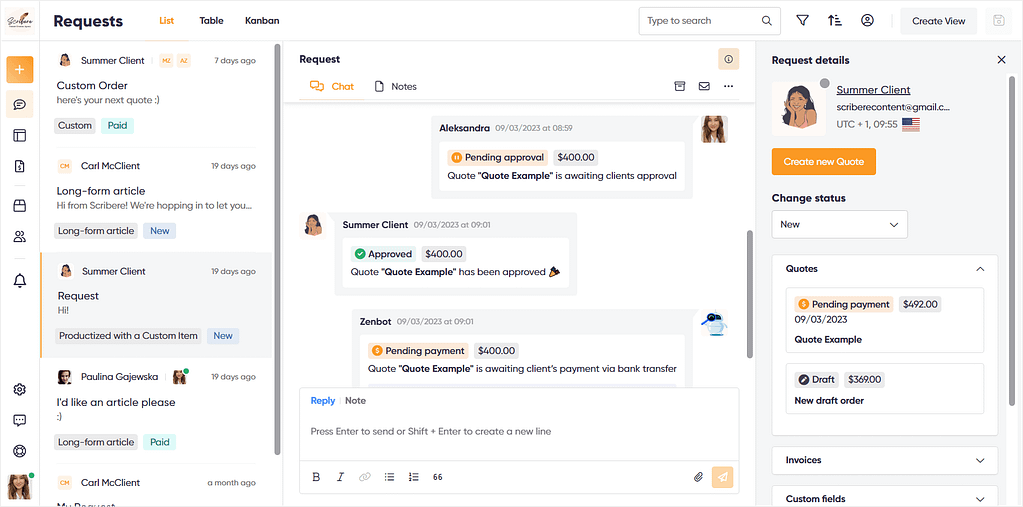Image resolution: width=1023 pixels, height=507 pixels.
Task: Switch to the List view tab
Action: click(x=166, y=21)
